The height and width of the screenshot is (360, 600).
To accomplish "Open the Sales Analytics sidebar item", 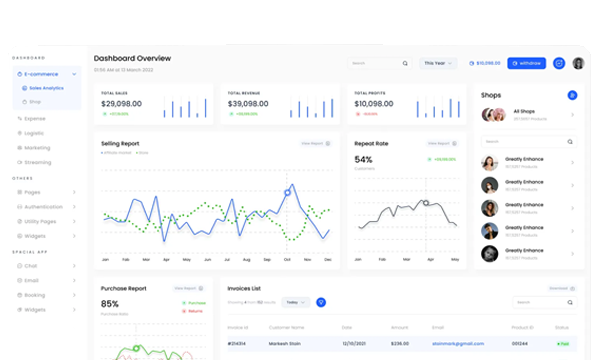I will coord(43,88).
